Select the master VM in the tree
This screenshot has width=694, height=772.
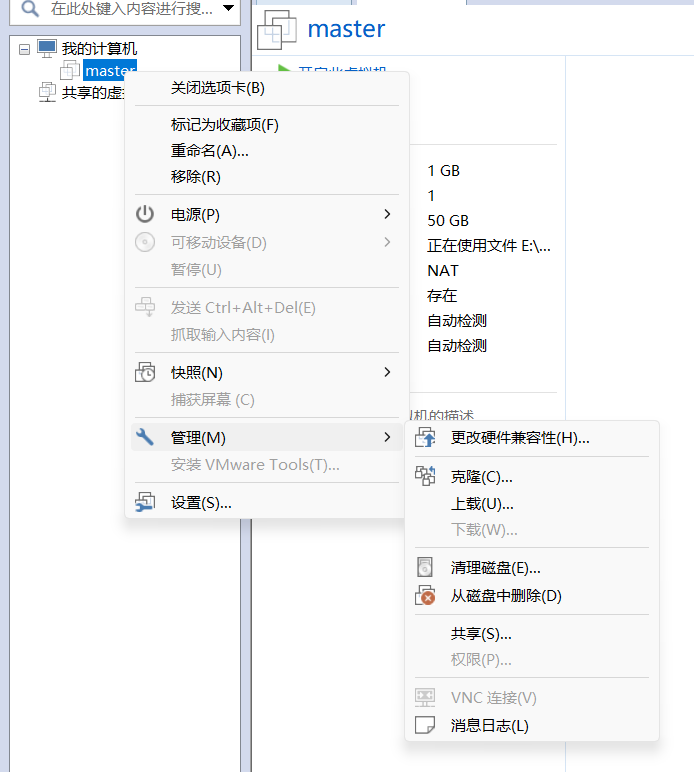(x=110, y=70)
